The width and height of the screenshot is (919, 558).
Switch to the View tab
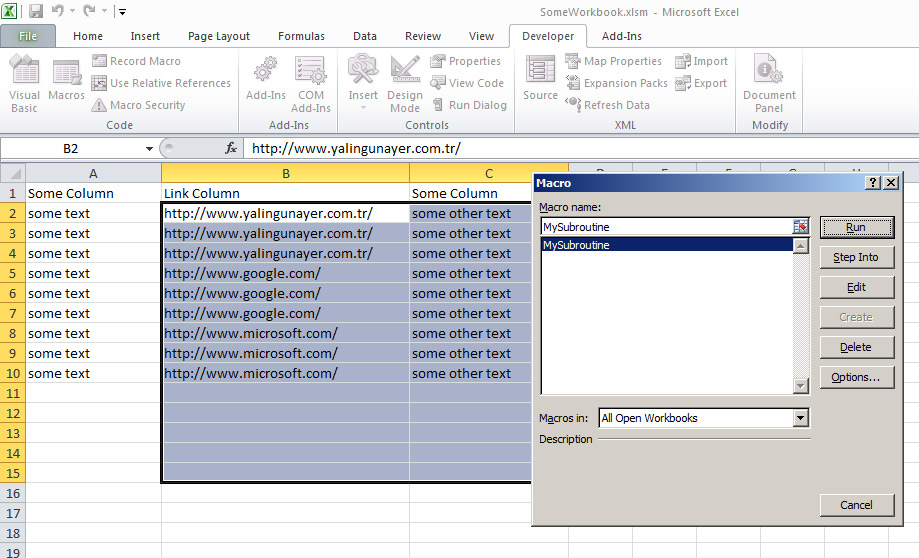[481, 36]
